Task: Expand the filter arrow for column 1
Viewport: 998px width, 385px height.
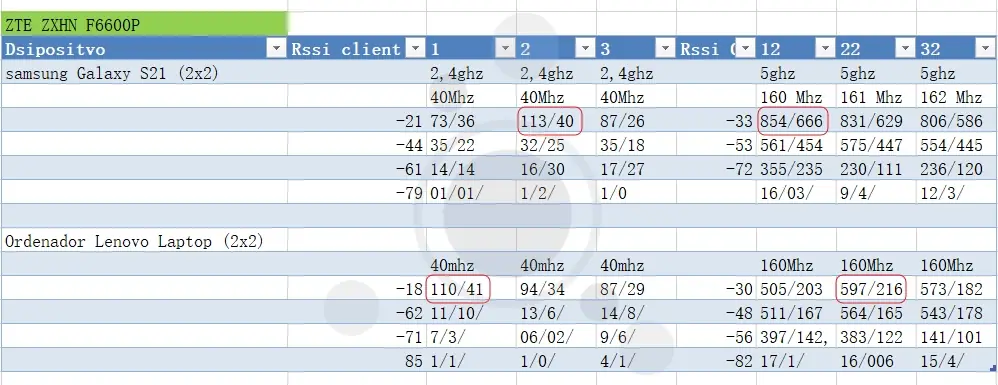Action: click(505, 48)
